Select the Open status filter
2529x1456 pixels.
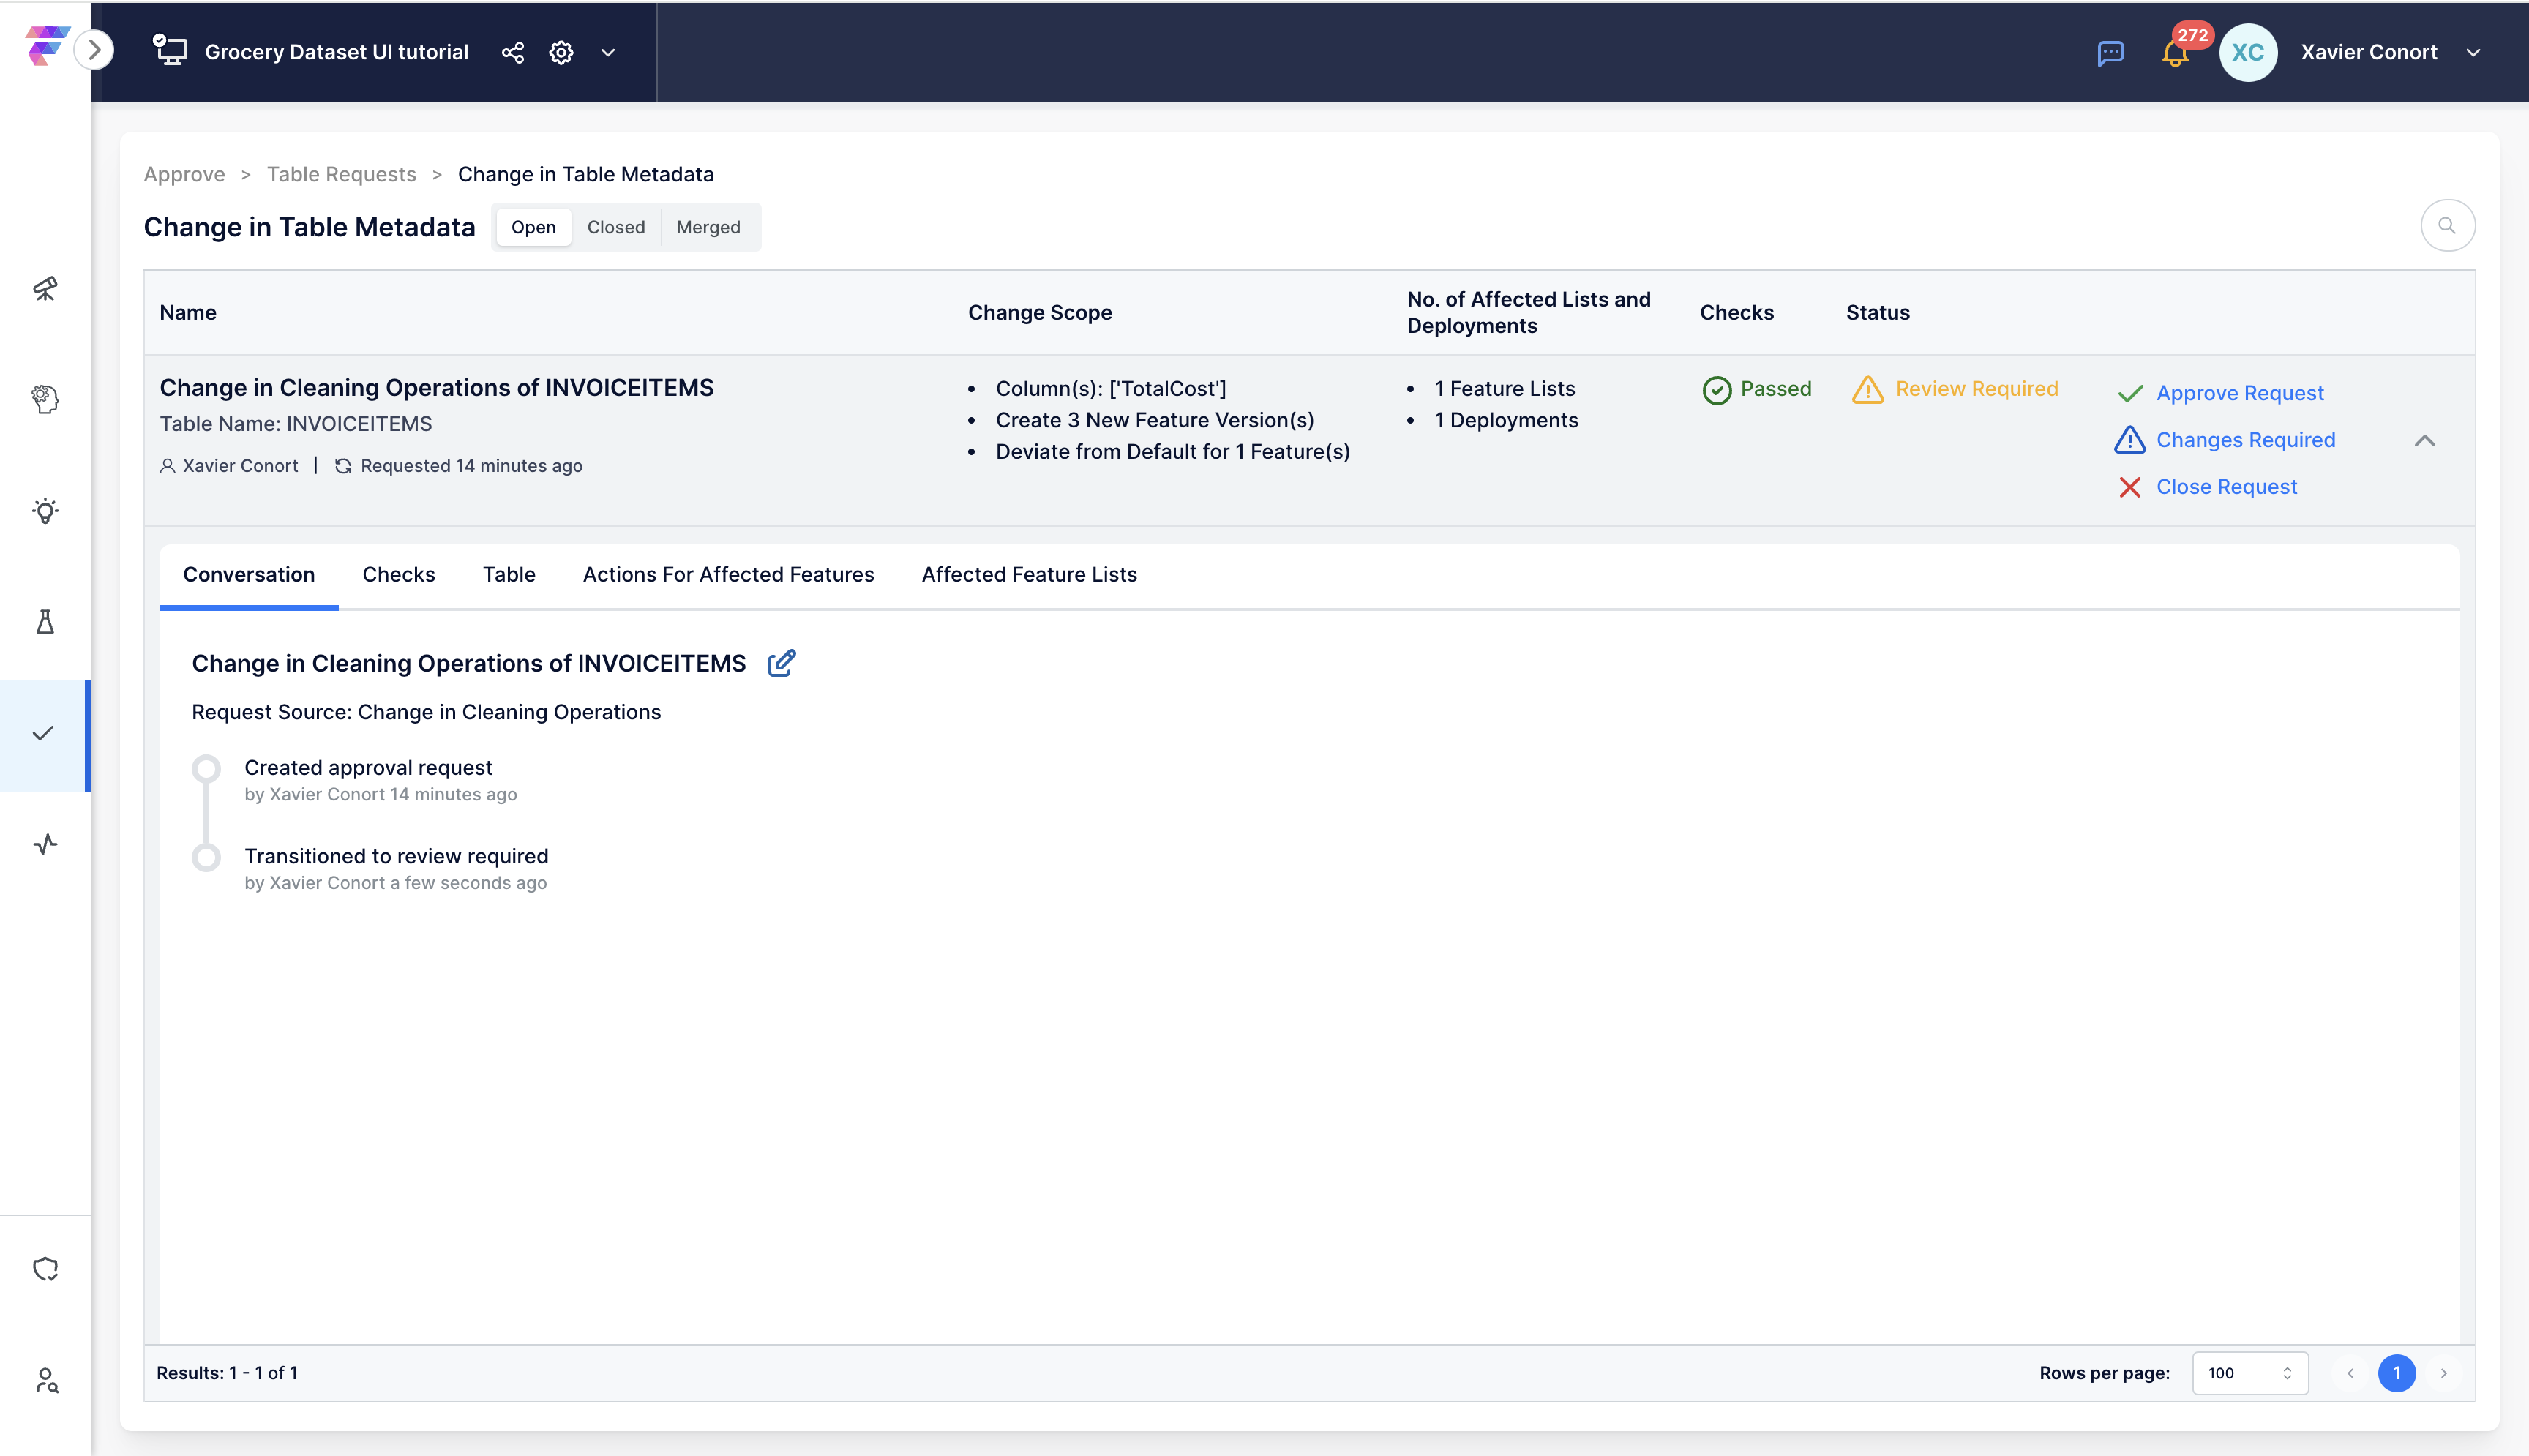533,227
